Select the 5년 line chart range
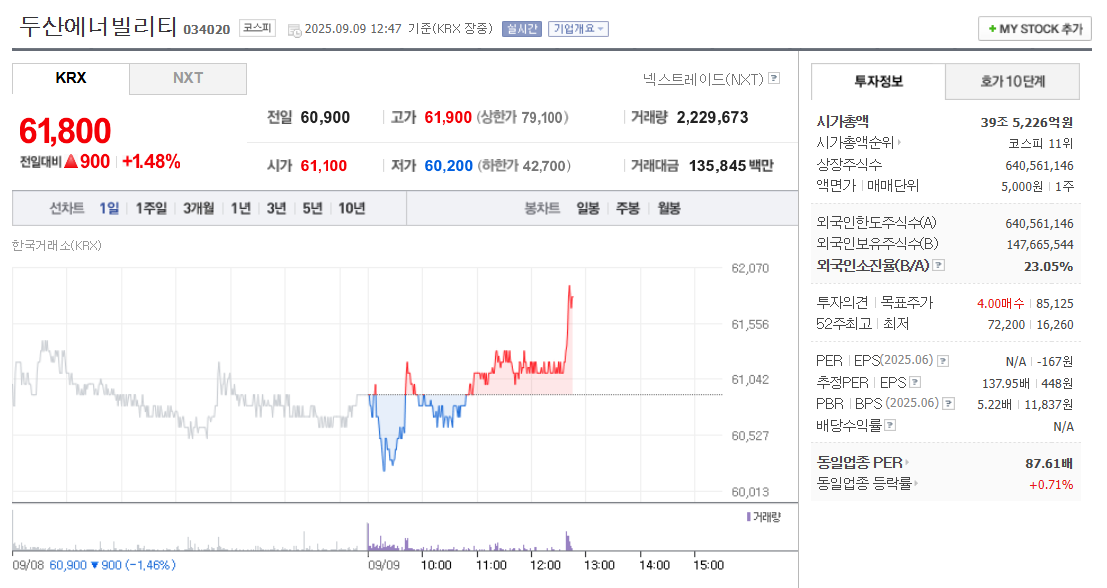1107x588 pixels. tap(312, 208)
